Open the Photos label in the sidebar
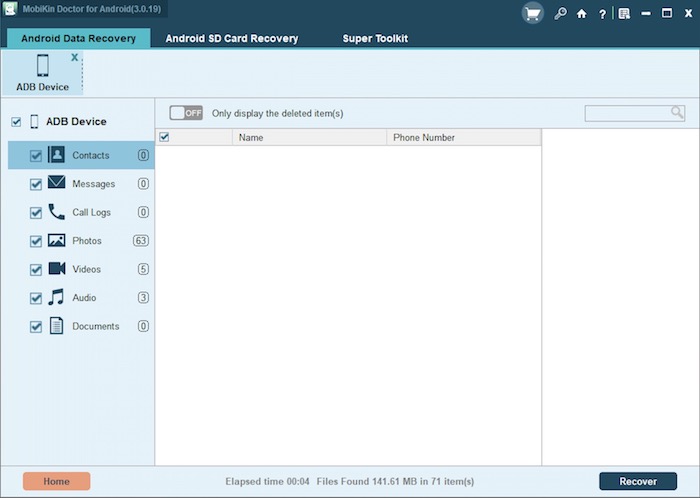700x498 pixels. (87, 241)
